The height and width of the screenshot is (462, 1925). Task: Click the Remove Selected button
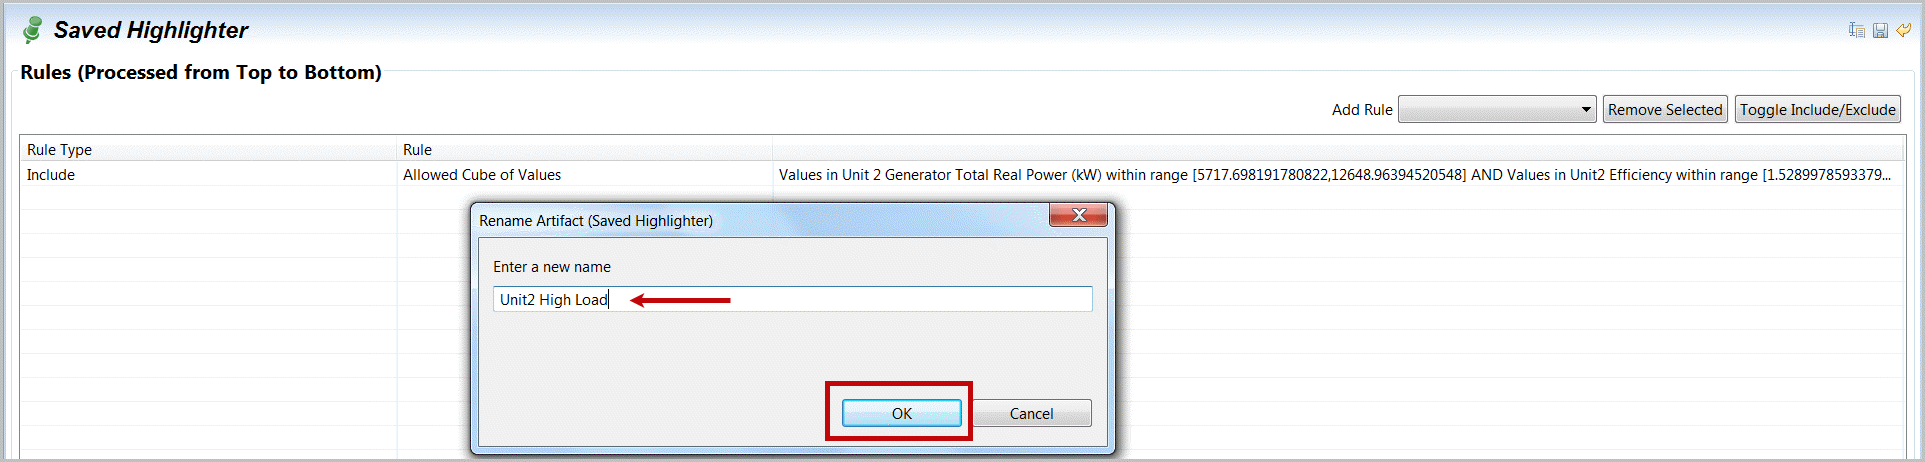click(1665, 110)
